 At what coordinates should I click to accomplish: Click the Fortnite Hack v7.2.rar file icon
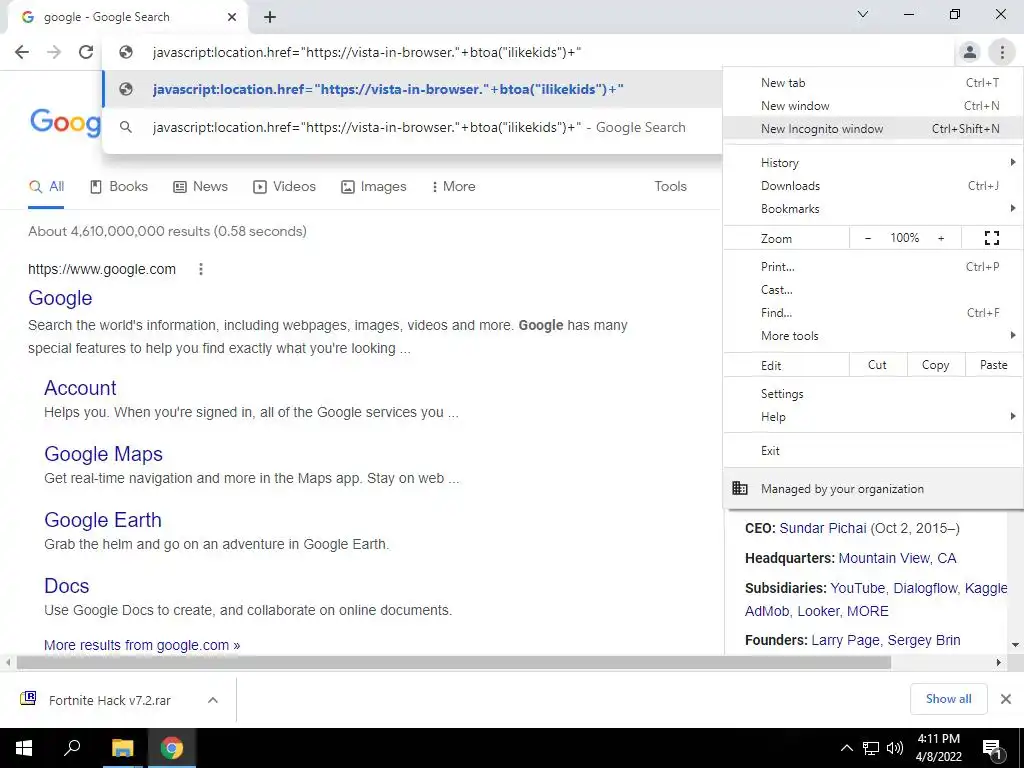click(28, 699)
